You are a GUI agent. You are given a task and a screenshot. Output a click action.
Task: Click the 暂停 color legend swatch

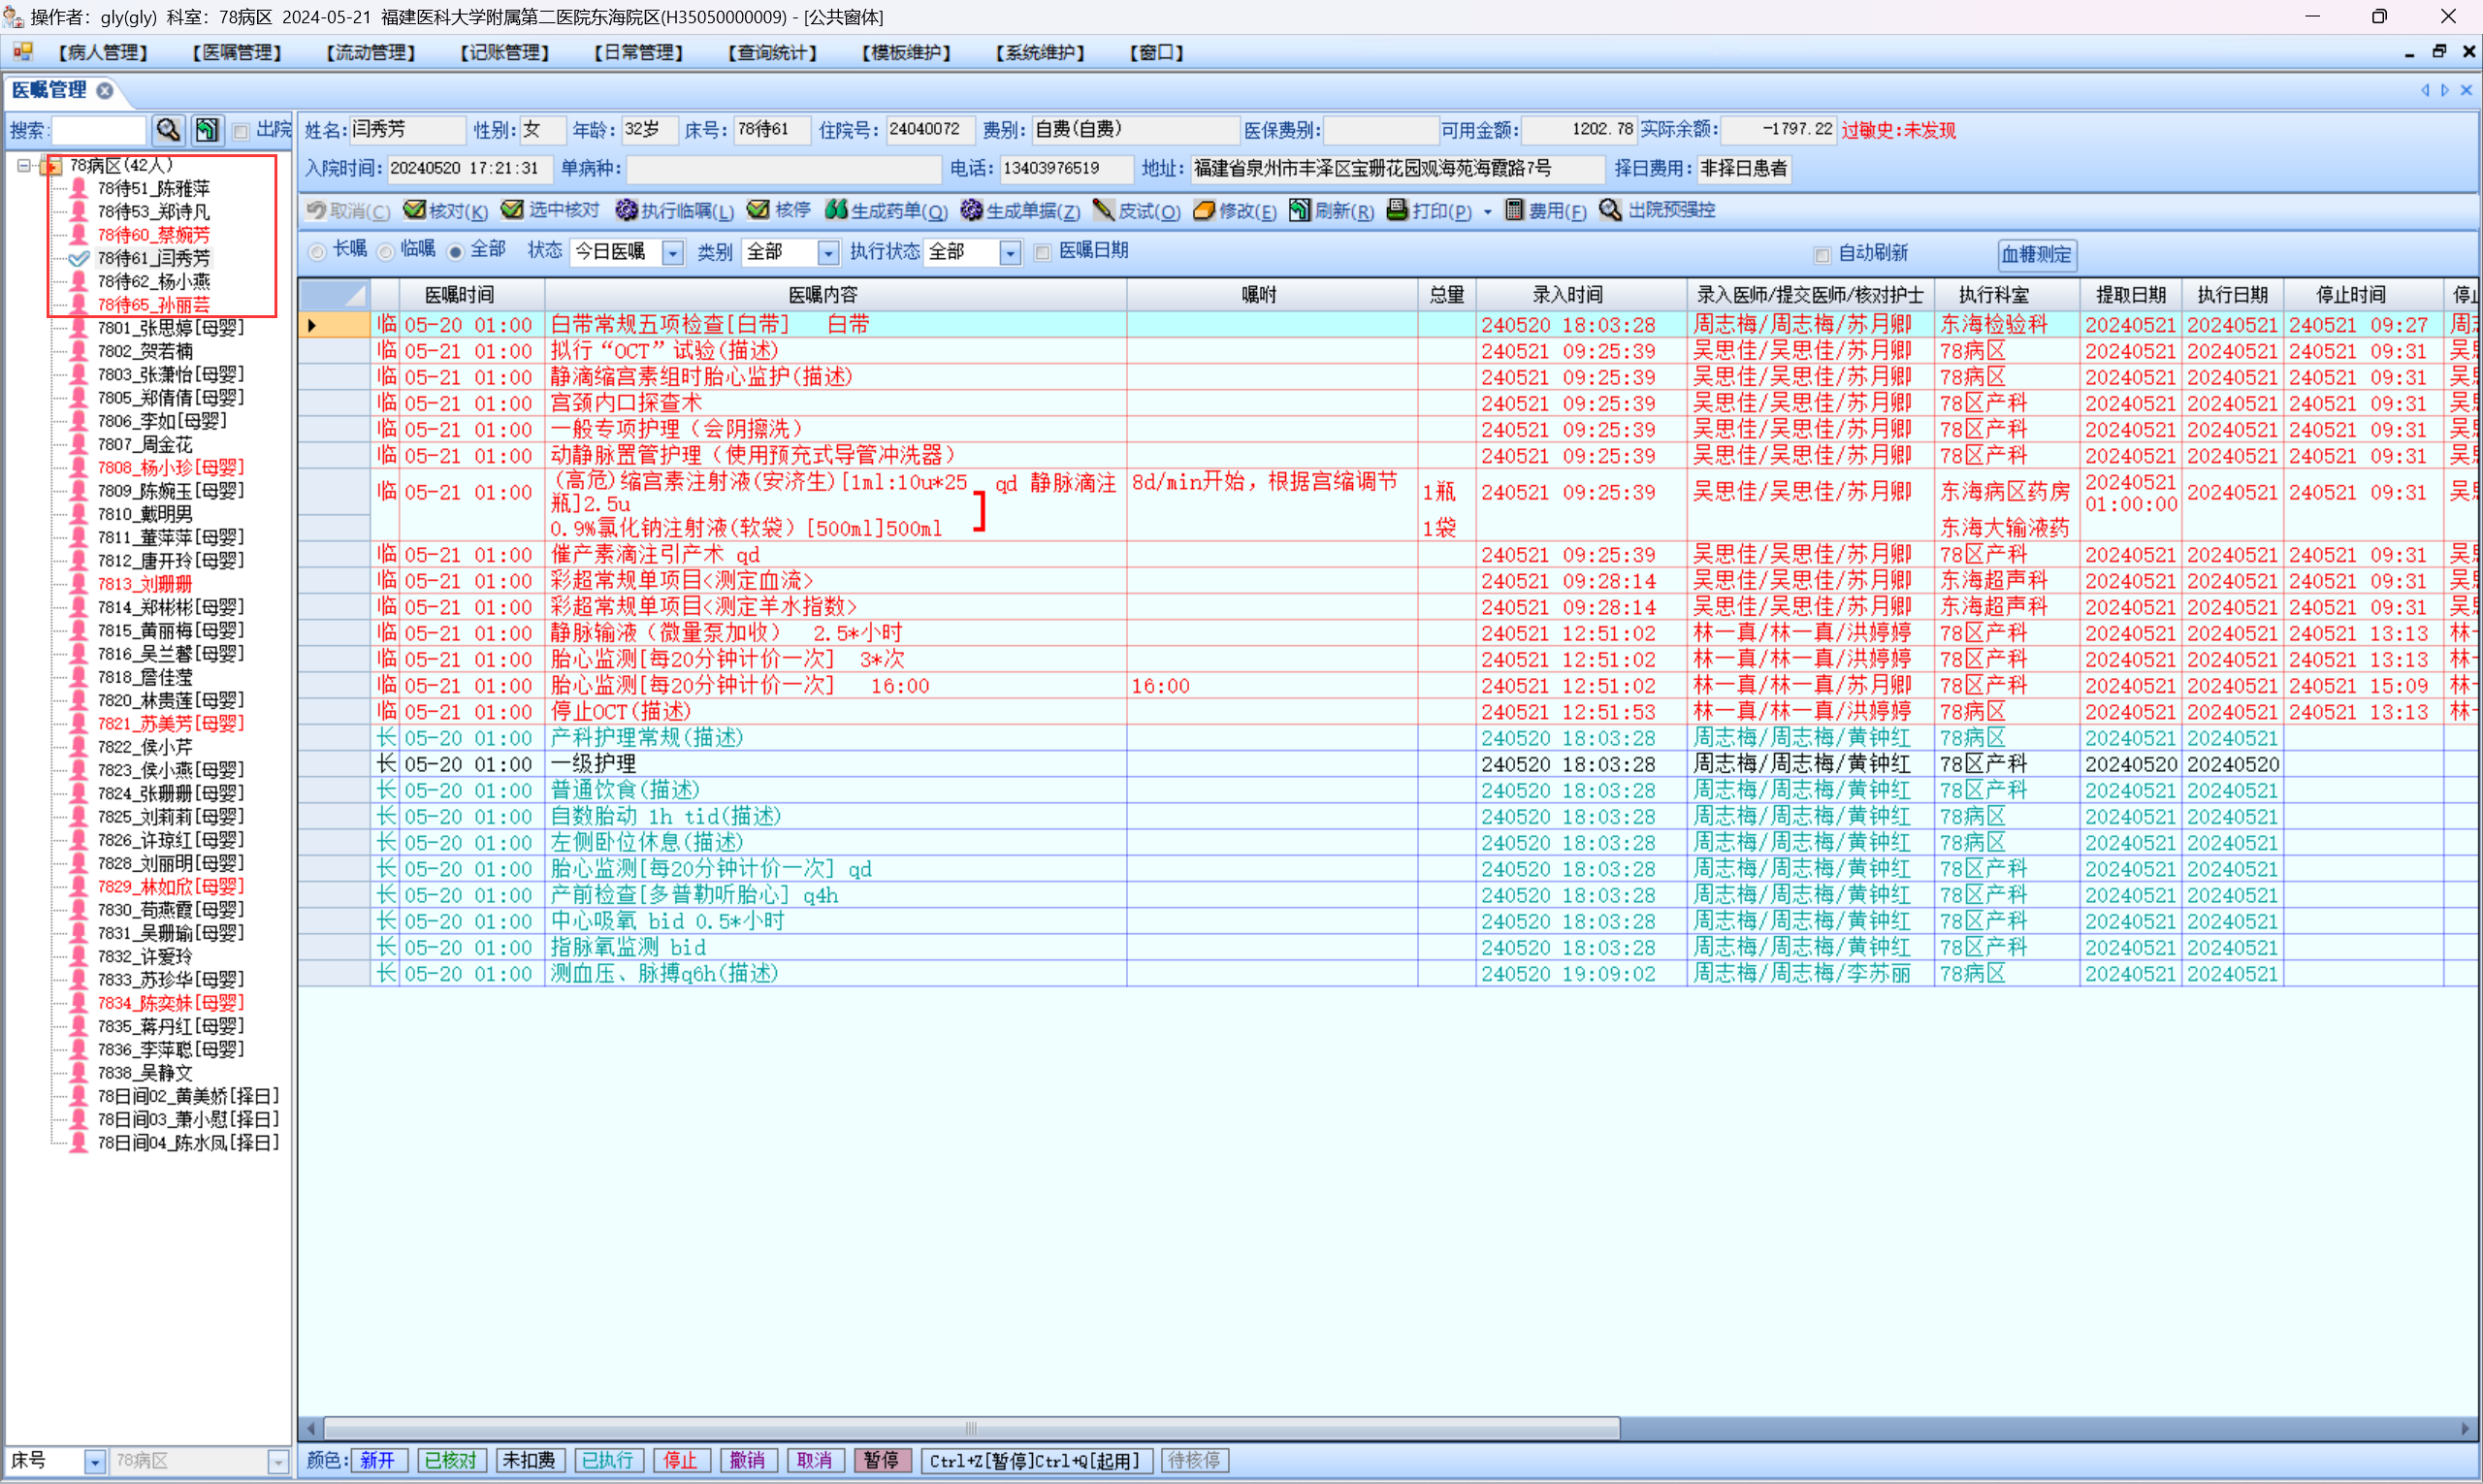pyautogui.click(x=881, y=1461)
